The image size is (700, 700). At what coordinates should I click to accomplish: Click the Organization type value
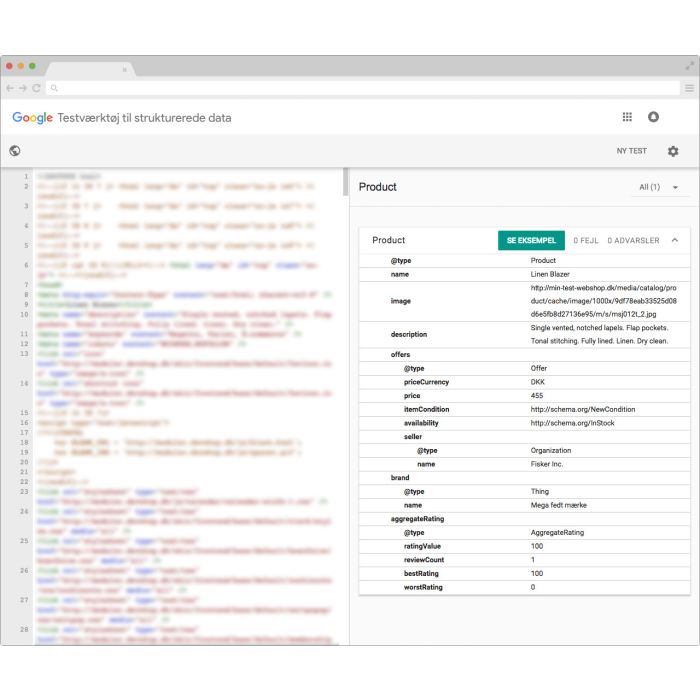click(x=551, y=450)
